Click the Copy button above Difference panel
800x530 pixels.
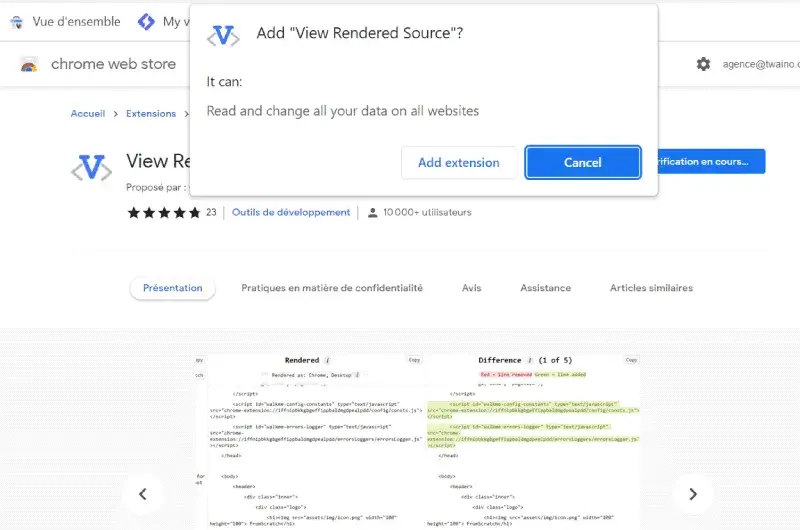coord(631,360)
